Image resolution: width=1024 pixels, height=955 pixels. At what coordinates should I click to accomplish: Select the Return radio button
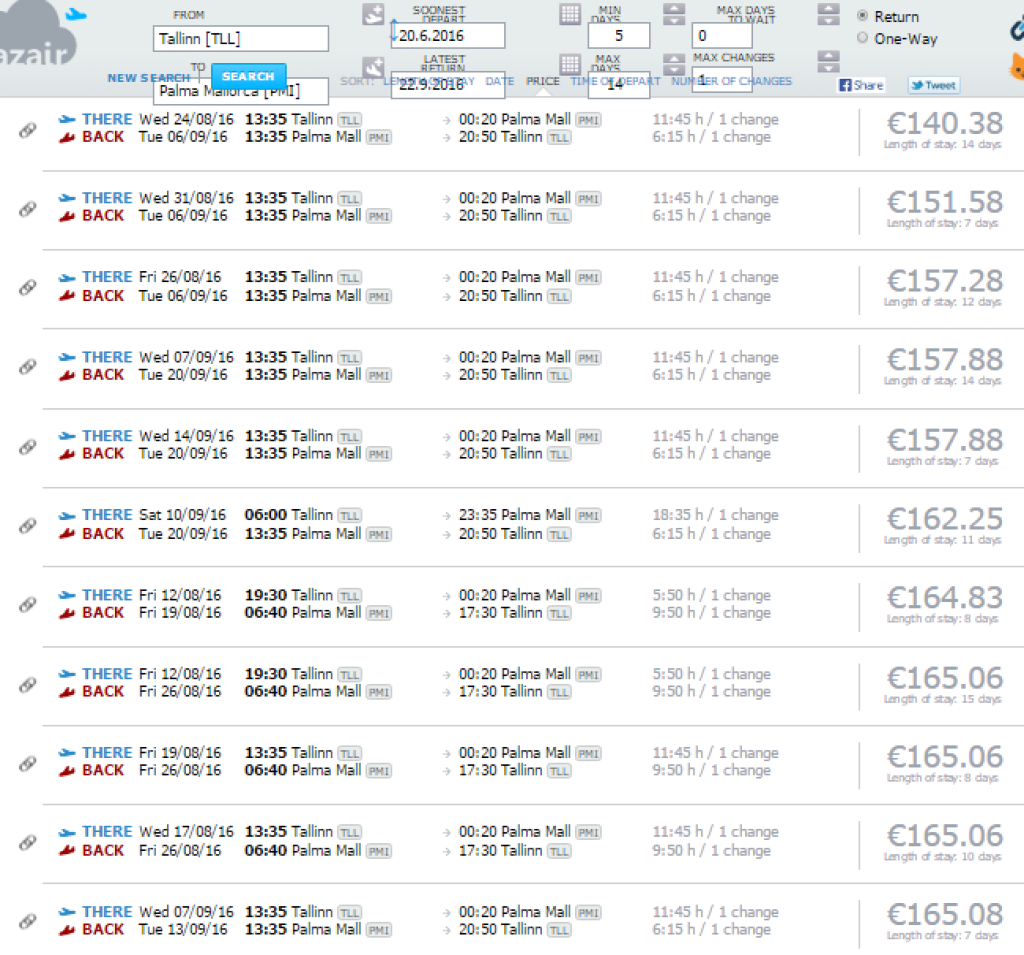coord(863,17)
